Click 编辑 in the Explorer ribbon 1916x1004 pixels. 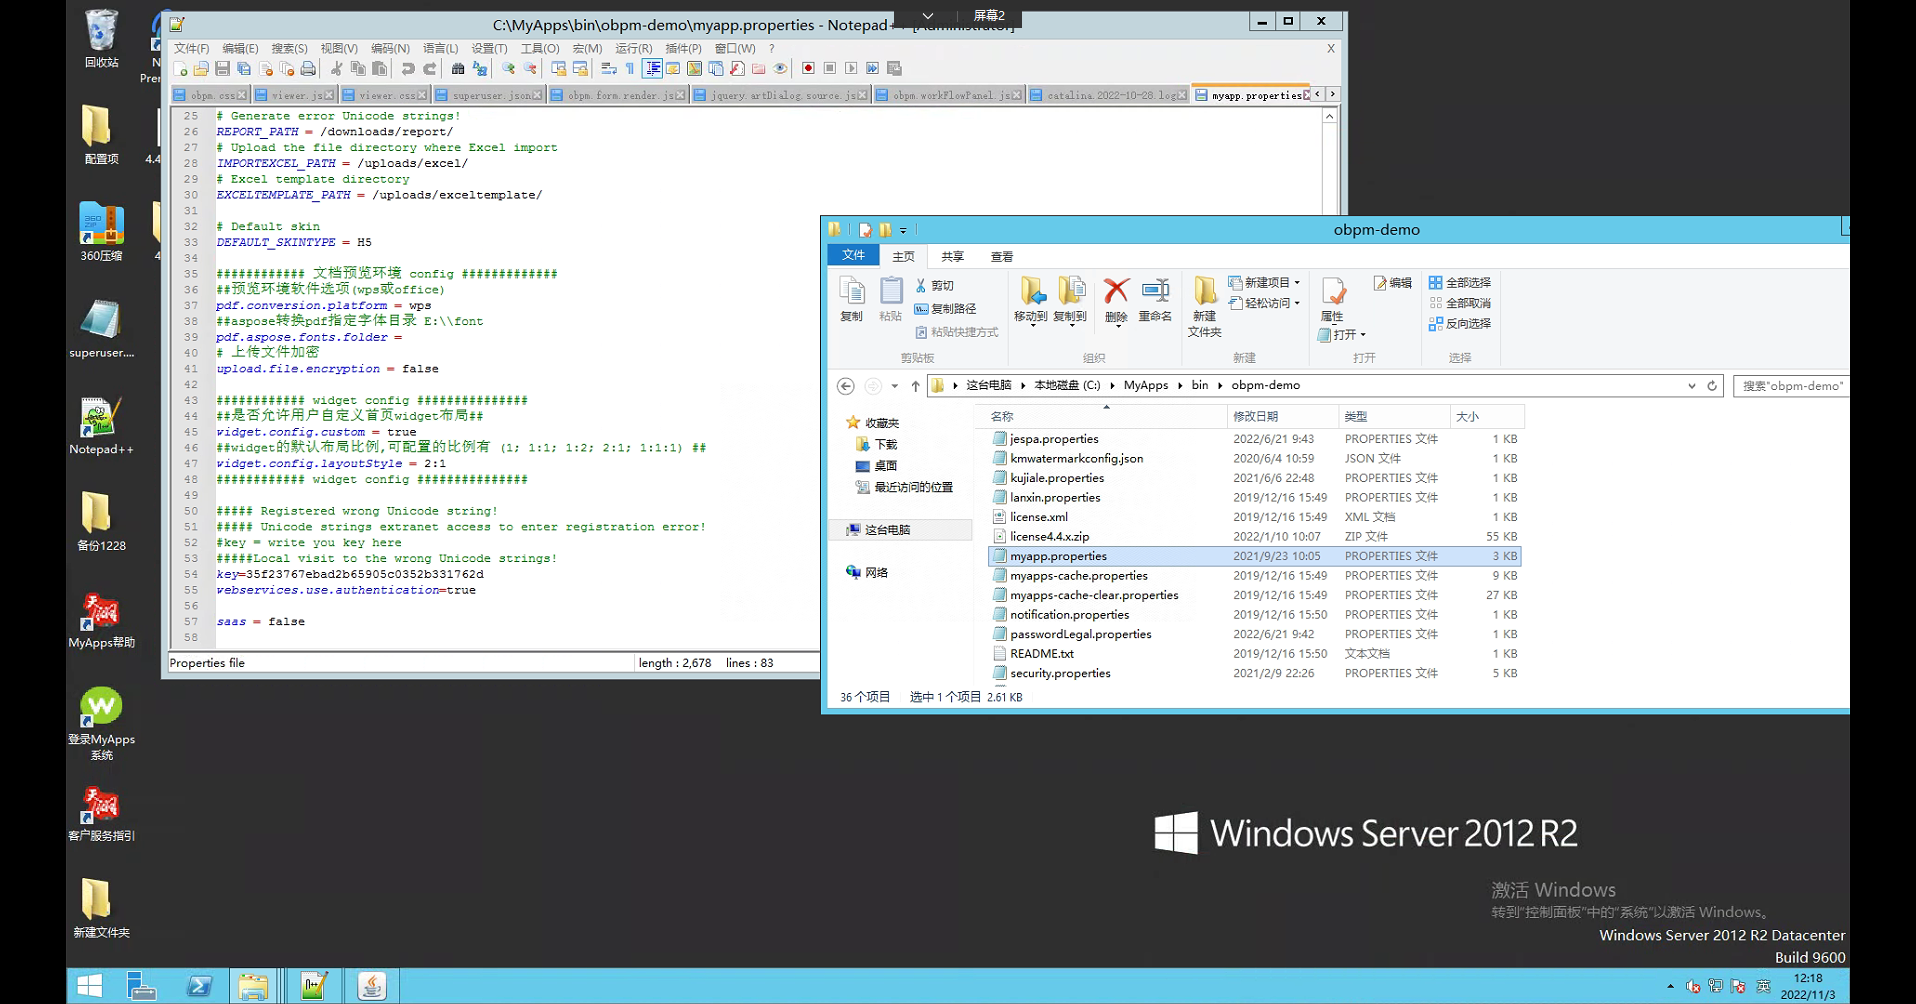[1393, 283]
